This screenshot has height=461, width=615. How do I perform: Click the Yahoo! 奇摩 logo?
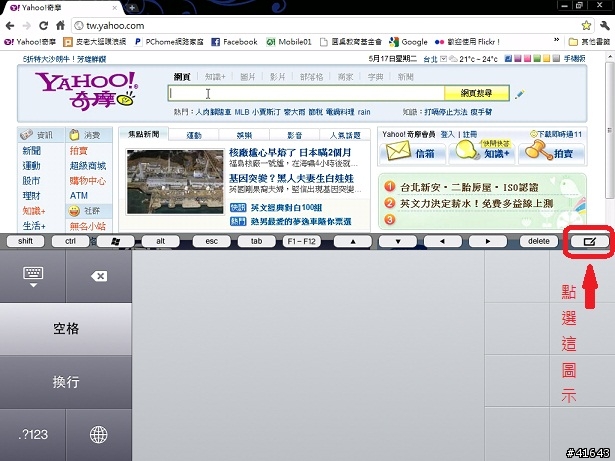(x=87, y=90)
